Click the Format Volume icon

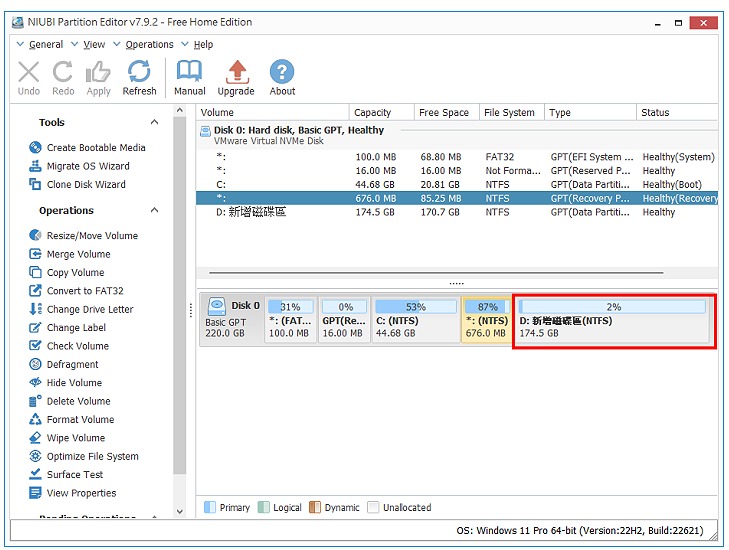(x=35, y=419)
